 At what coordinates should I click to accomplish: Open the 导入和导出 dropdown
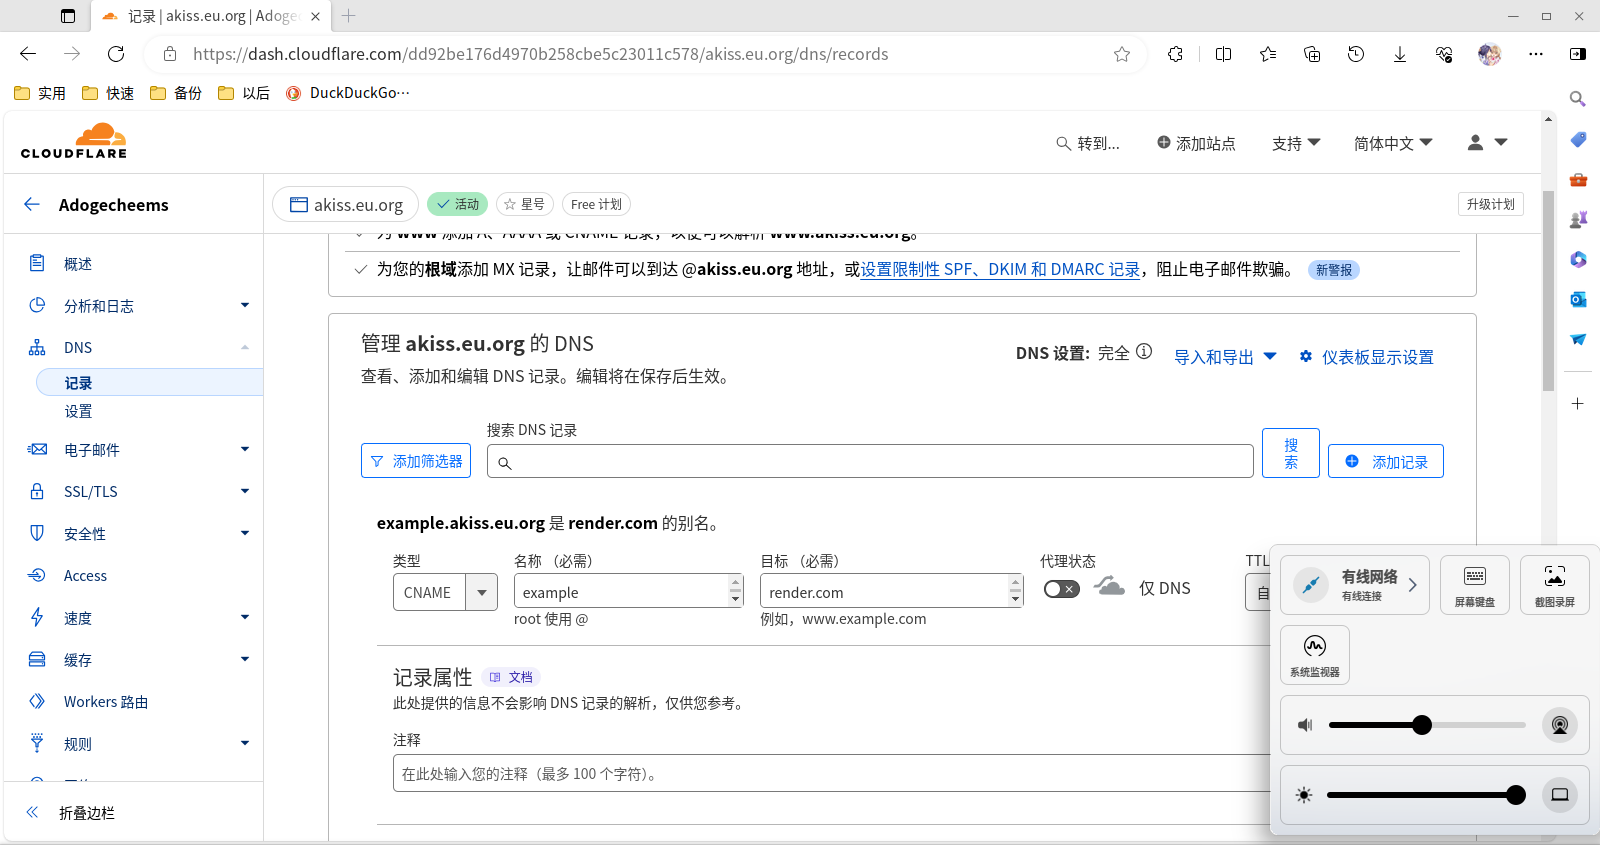click(1225, 357)
